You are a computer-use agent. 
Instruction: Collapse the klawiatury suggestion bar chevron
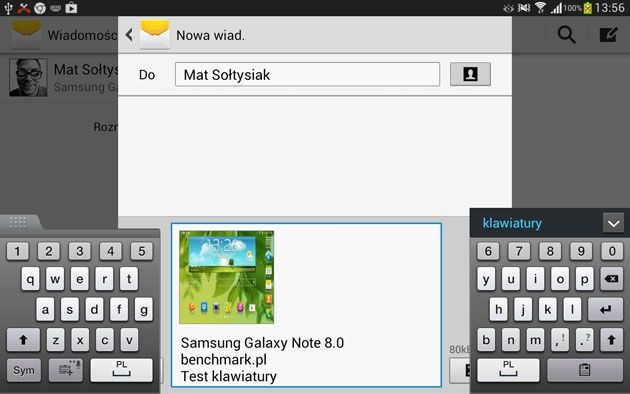coord(613,223)
